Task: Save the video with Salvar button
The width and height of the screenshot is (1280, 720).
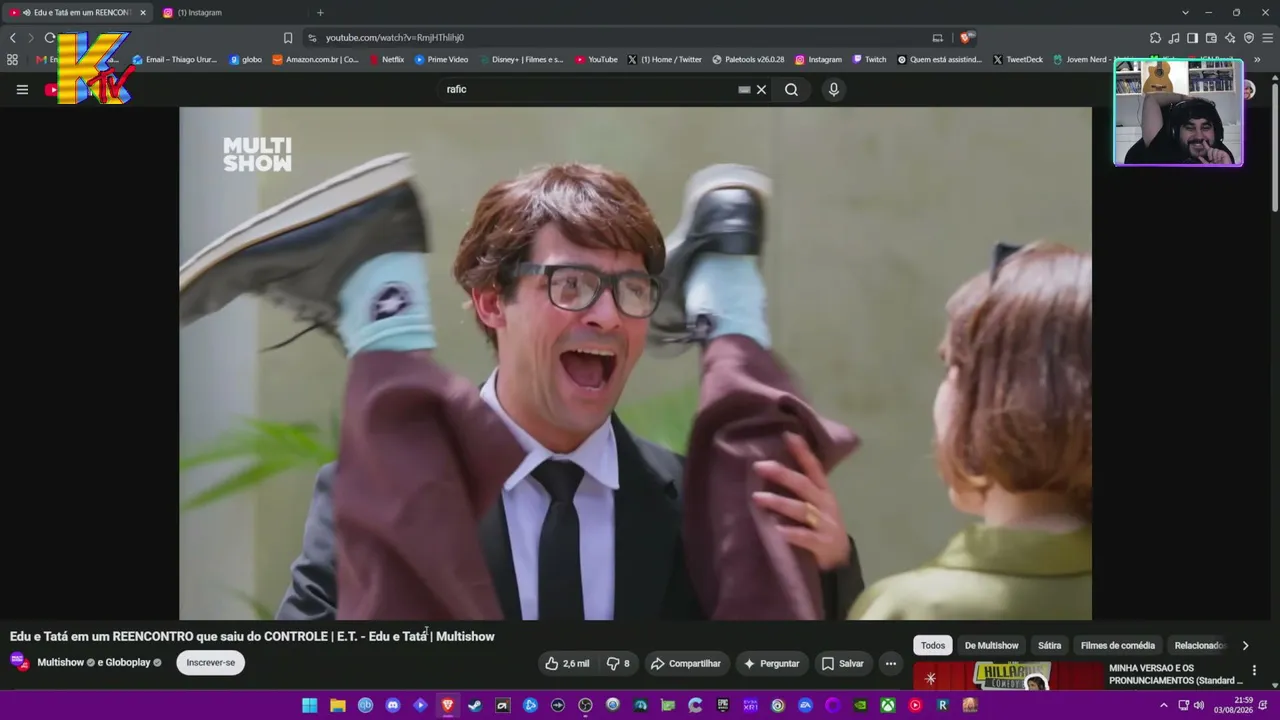Action: pos(842,663)
